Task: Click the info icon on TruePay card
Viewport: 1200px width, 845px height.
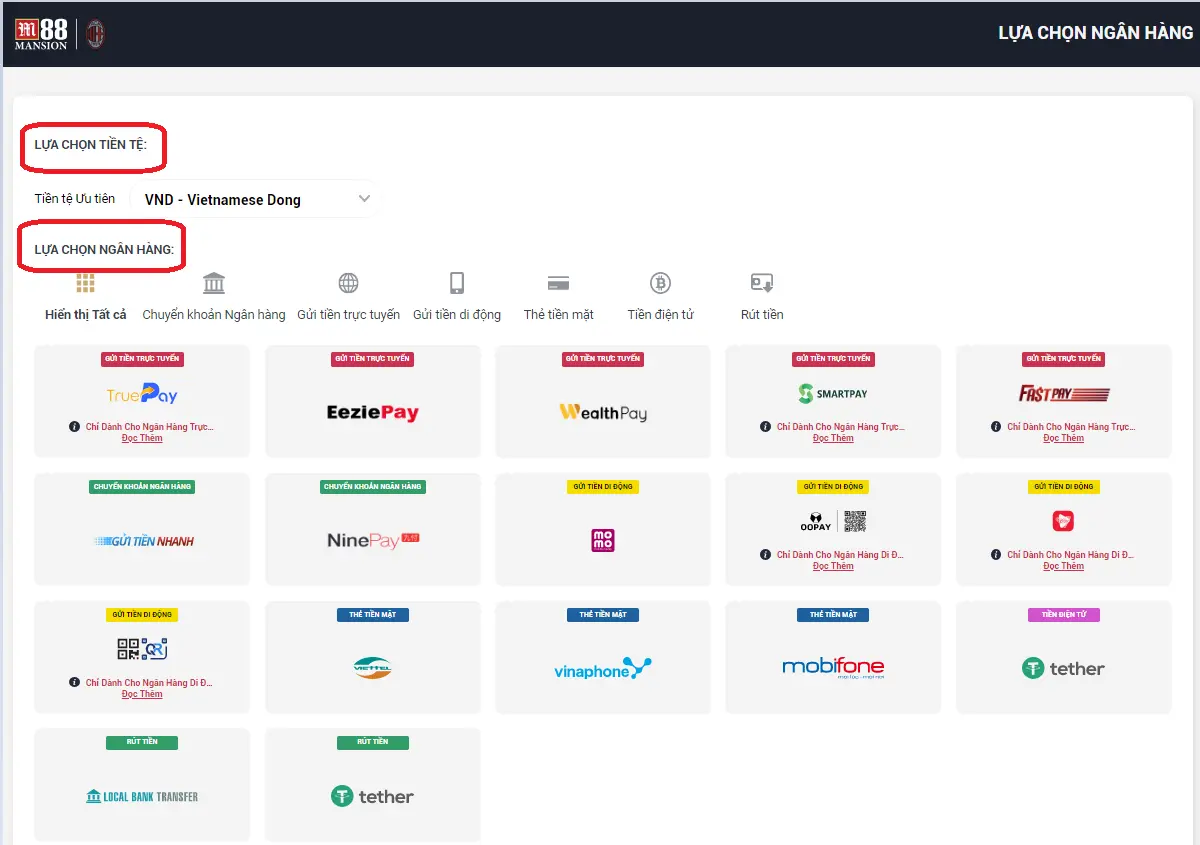Action: click(75, 427)
